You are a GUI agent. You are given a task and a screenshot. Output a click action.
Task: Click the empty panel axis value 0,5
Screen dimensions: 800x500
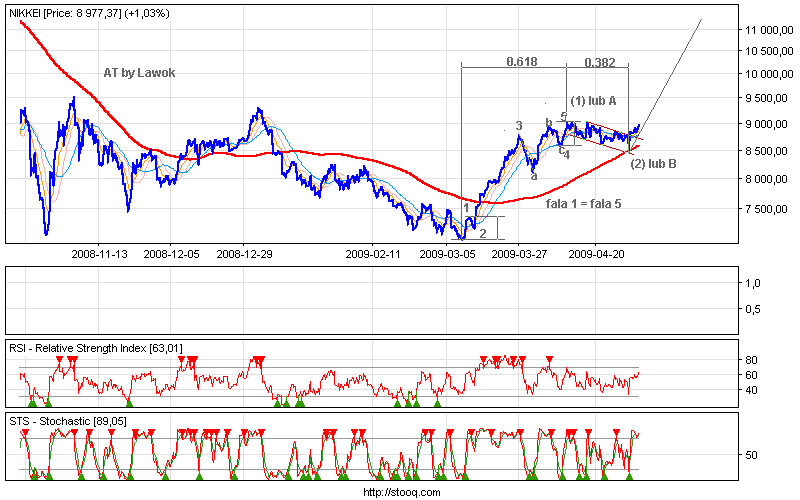[x=753, y=309]
